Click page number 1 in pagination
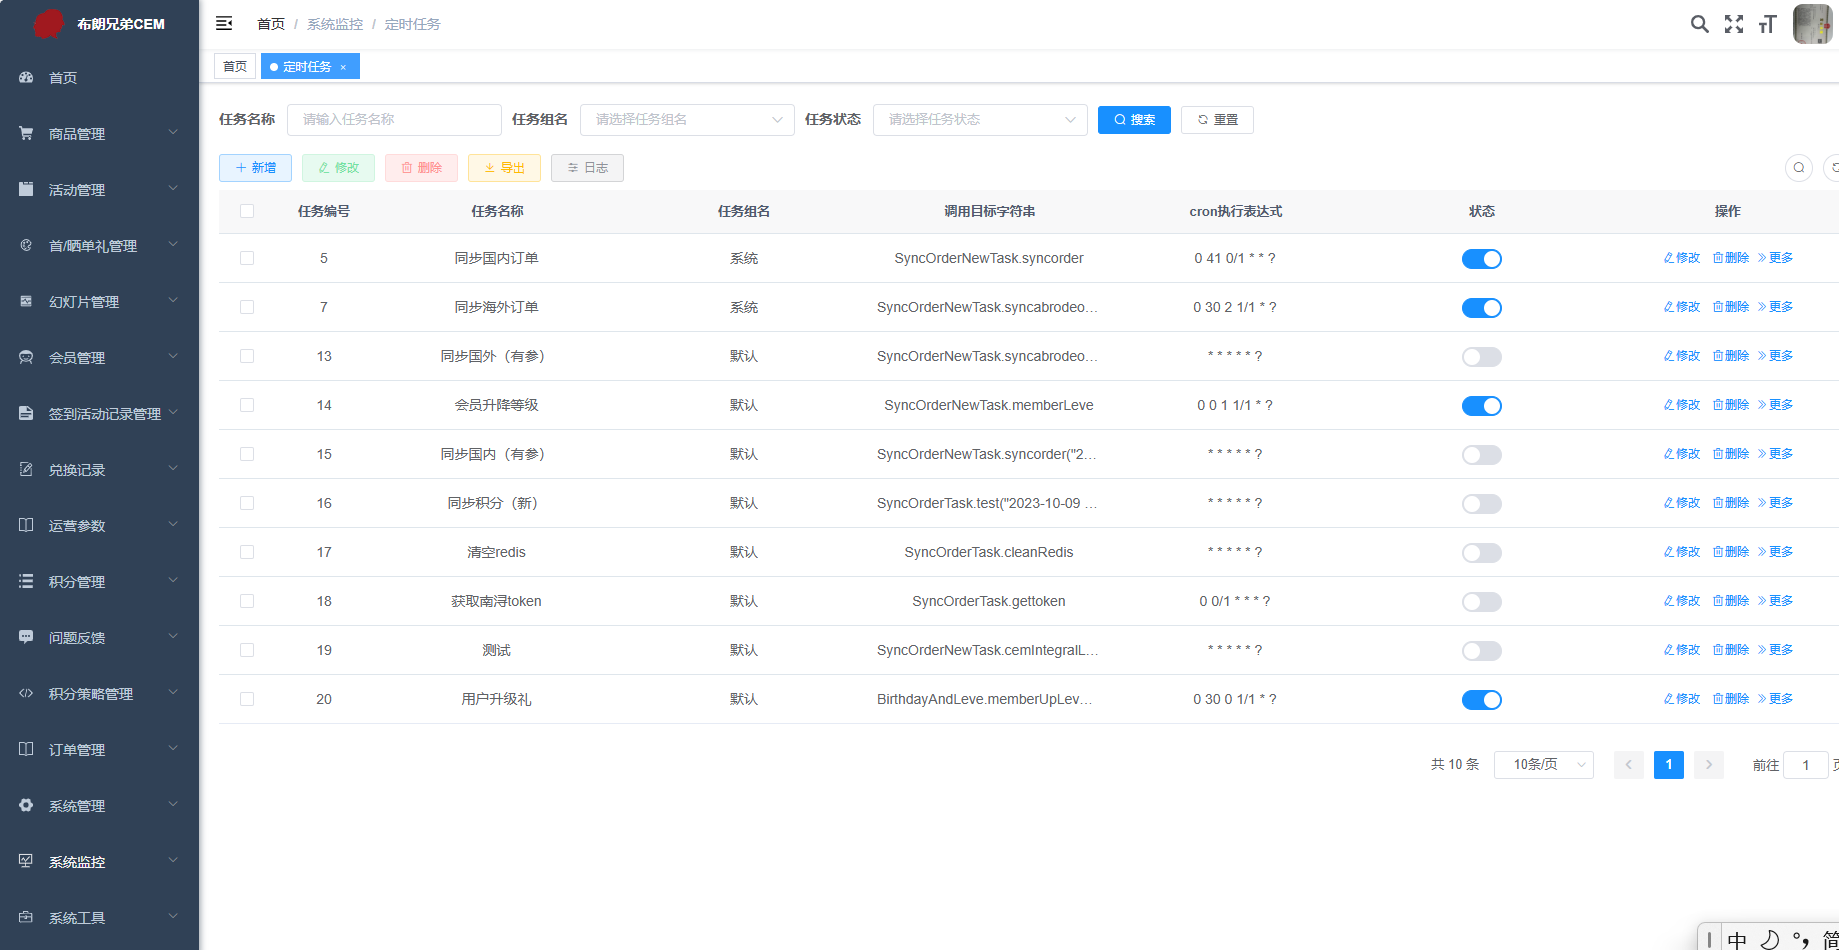 point(1668,765)
